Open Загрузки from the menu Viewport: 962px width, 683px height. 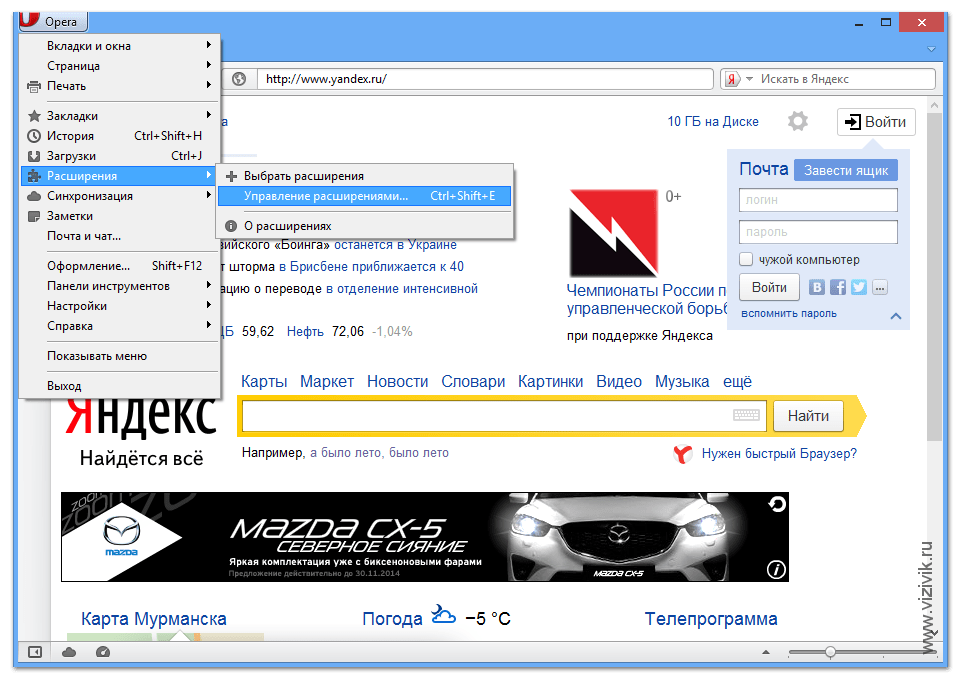[120, 156]
